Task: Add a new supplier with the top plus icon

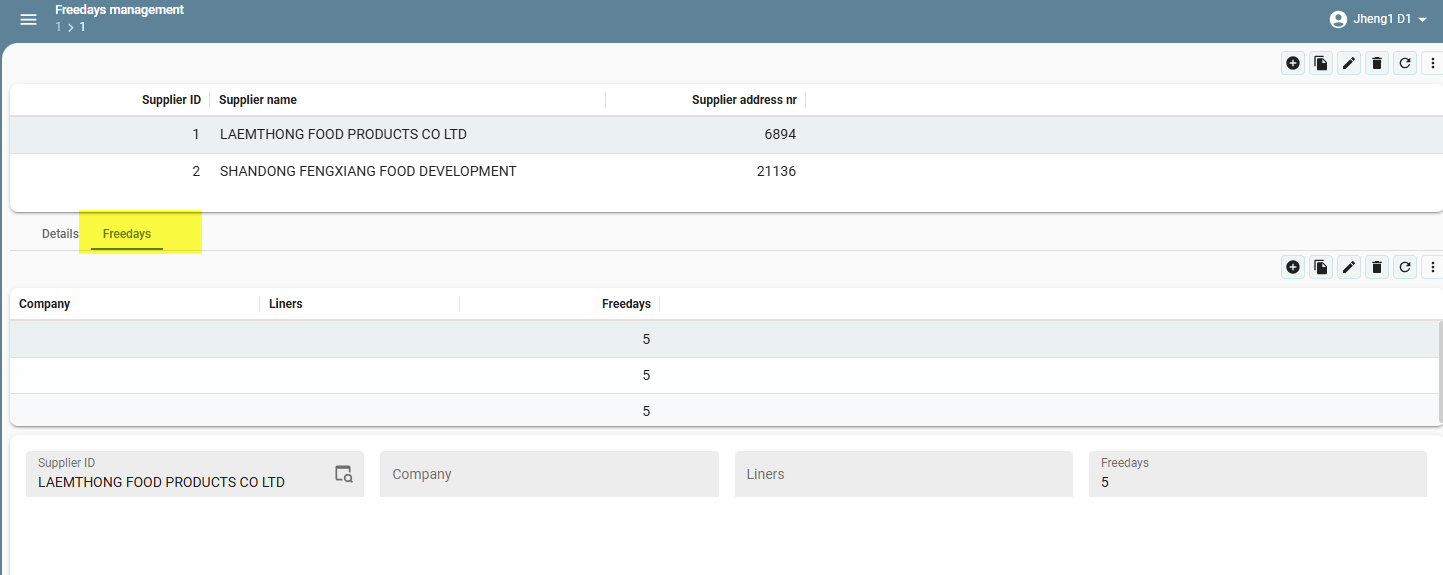Action: 1293,63
